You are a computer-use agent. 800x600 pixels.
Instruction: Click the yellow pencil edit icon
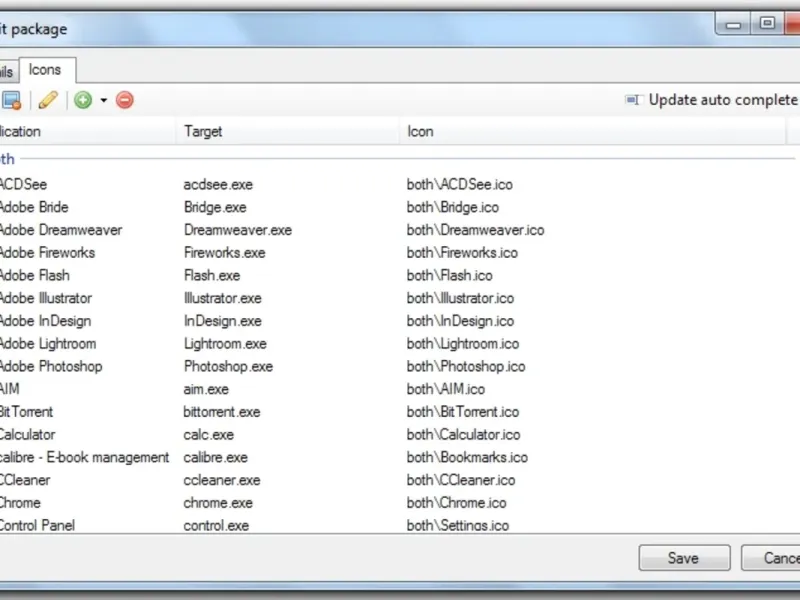click(48, 100)
